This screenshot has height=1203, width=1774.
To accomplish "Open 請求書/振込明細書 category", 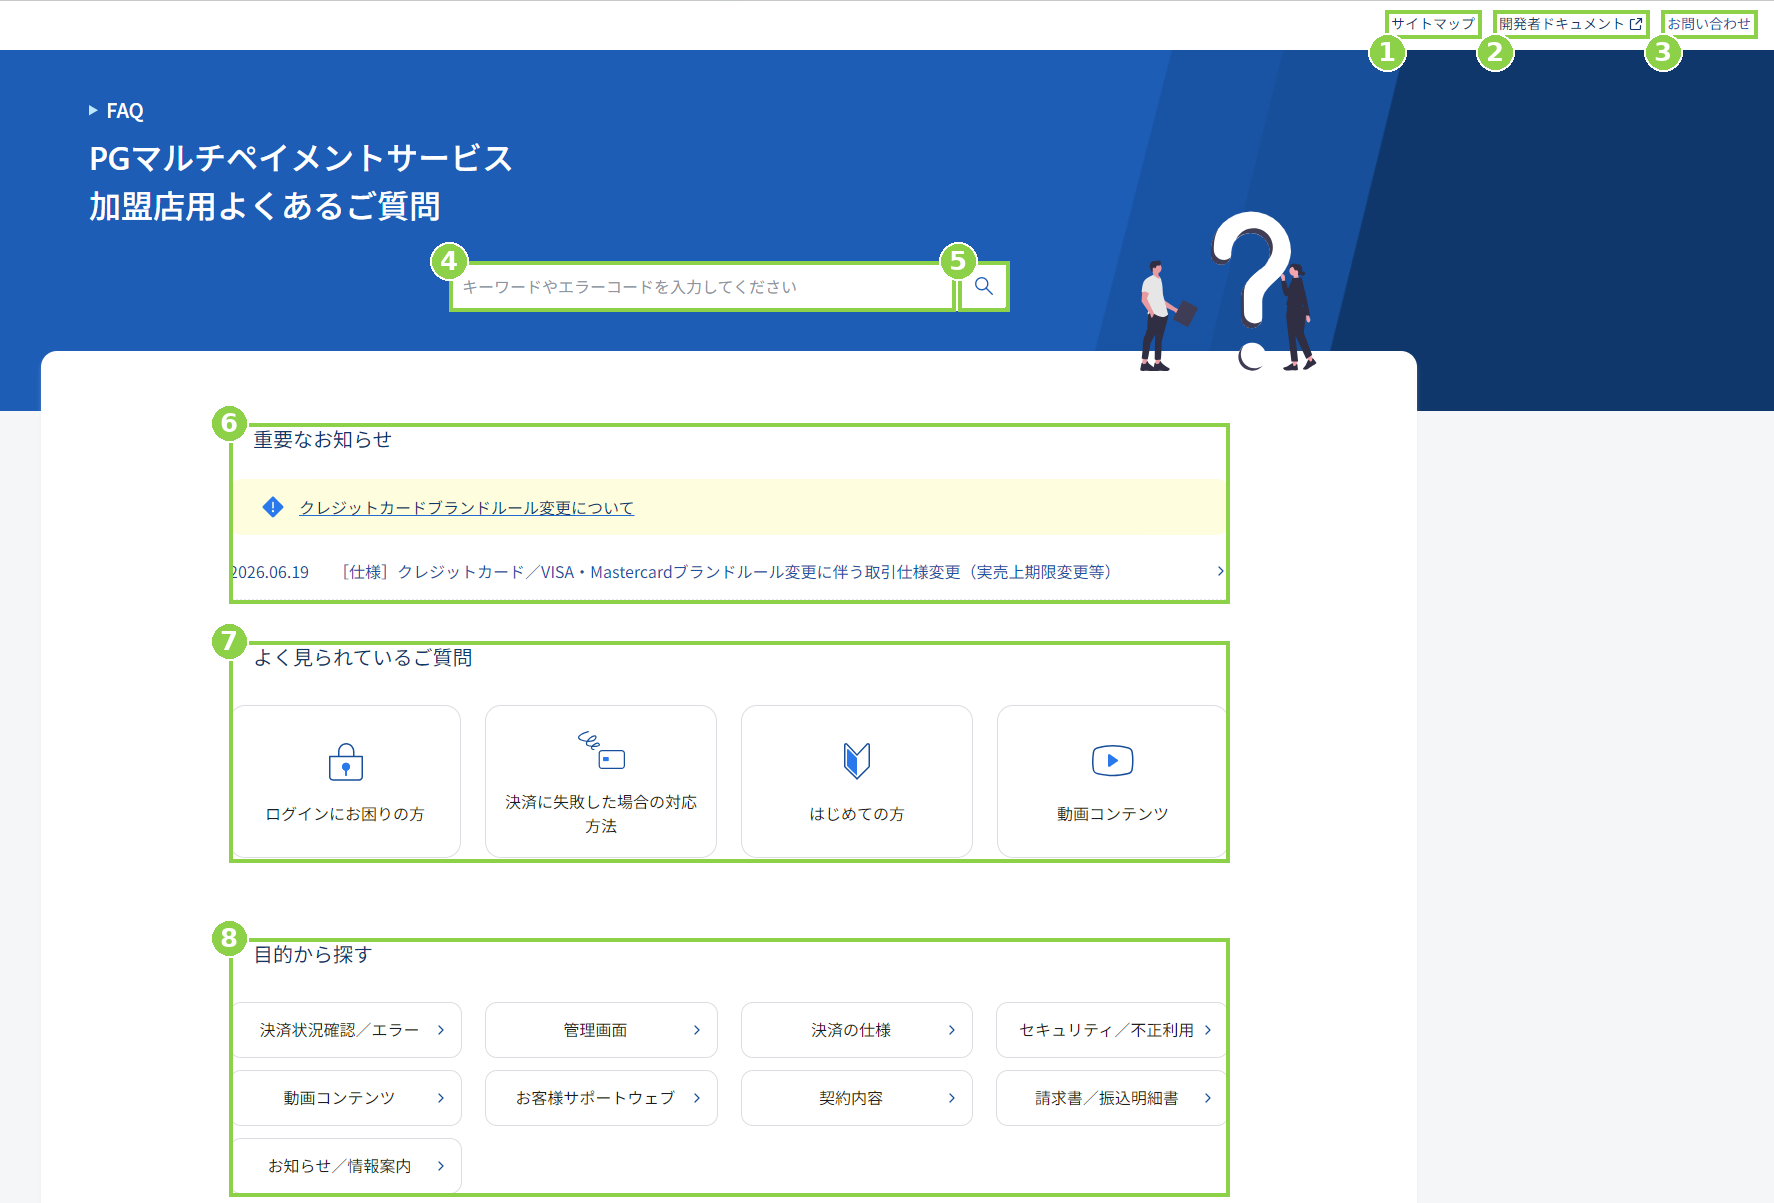I will point(1111,1098).
